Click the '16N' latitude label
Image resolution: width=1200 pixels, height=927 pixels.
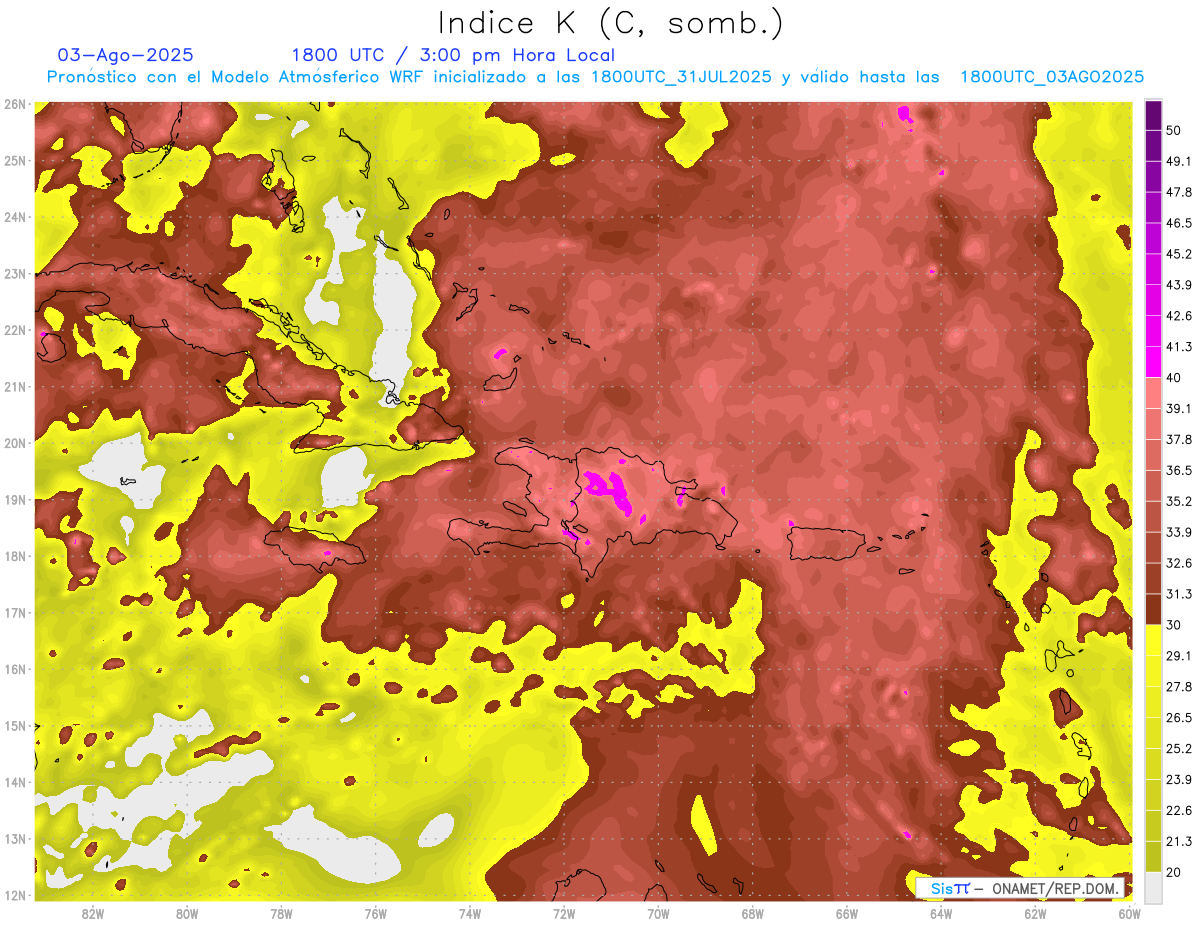click(14, 669)
